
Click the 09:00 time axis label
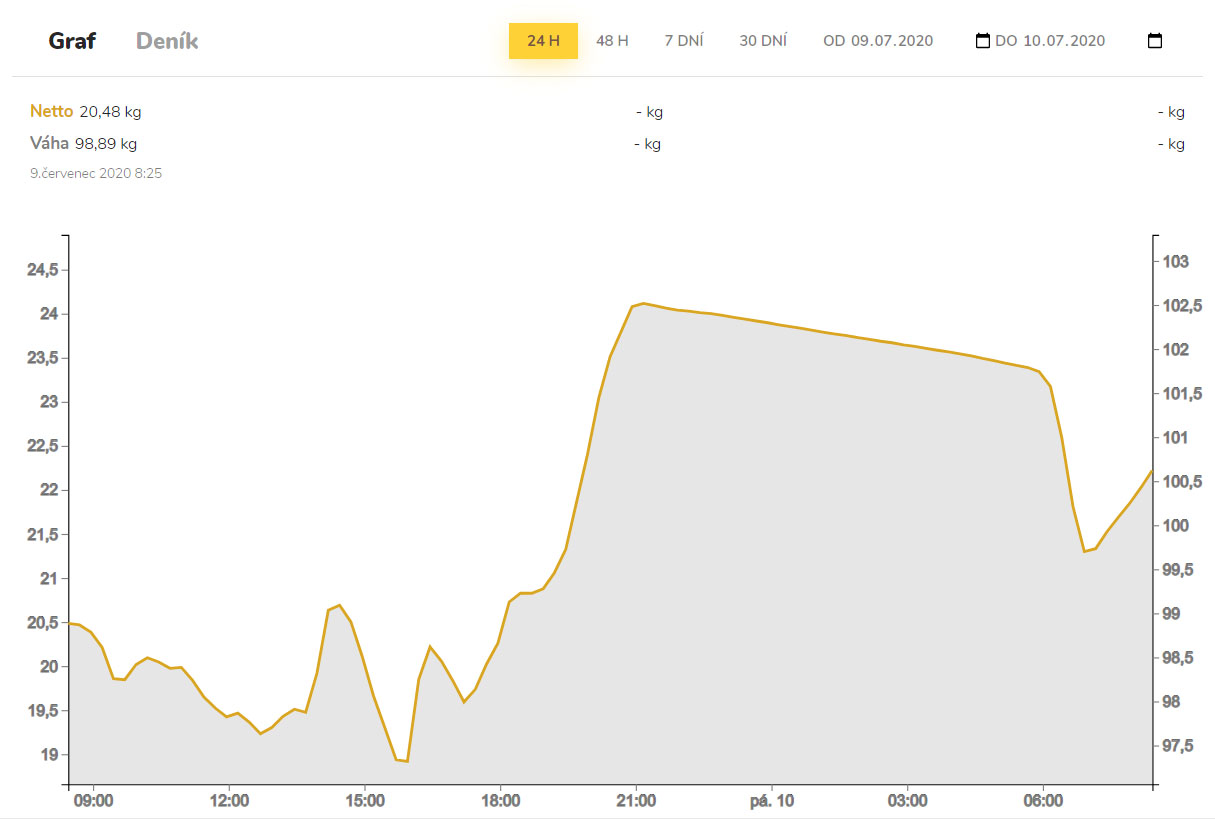[93, 802]
